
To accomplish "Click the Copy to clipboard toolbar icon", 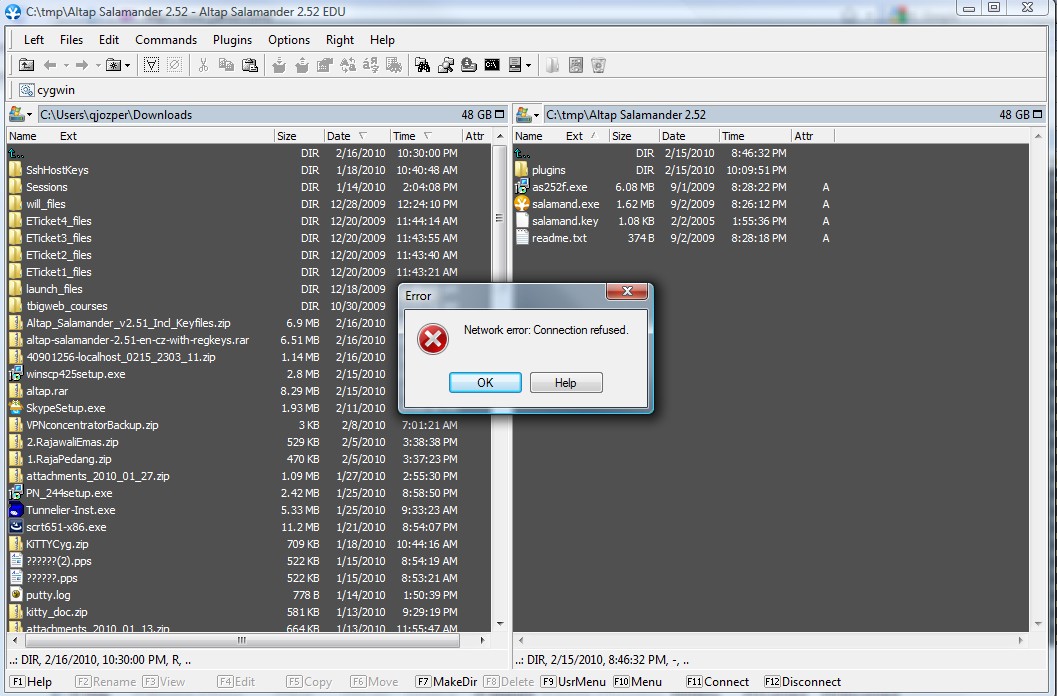I will (x=226, y=65).
